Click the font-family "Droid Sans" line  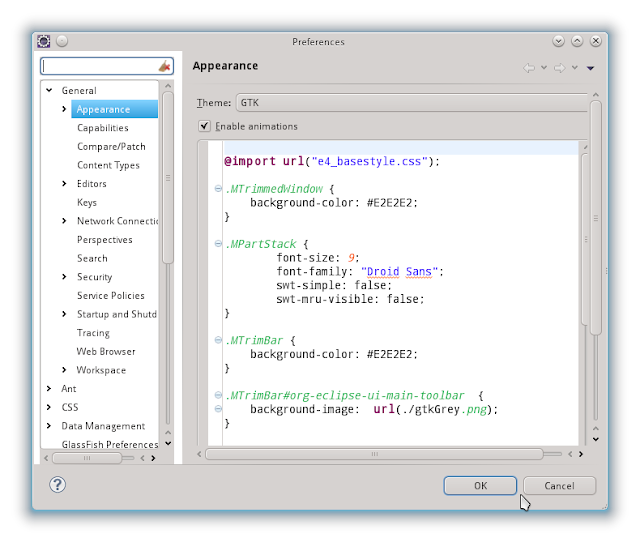360,271
